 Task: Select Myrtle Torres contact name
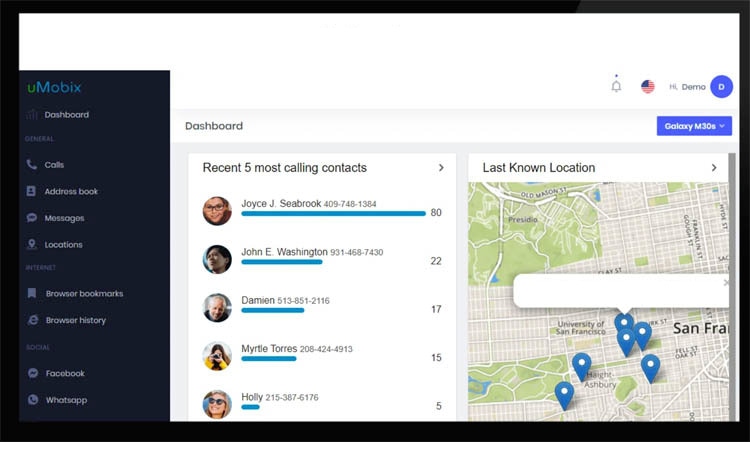coord(269,349)
